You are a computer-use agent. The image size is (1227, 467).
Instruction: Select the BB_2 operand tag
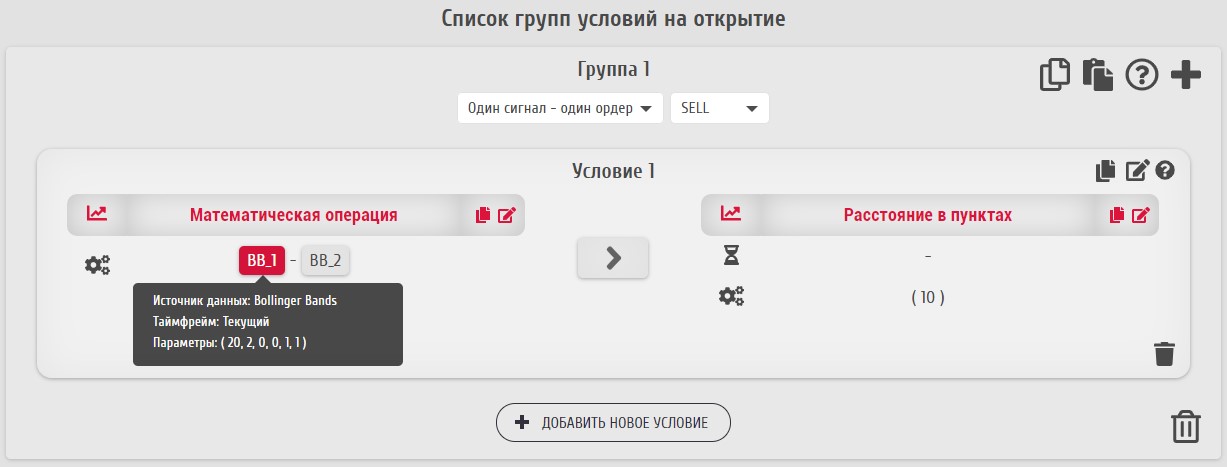pos(325,260)
